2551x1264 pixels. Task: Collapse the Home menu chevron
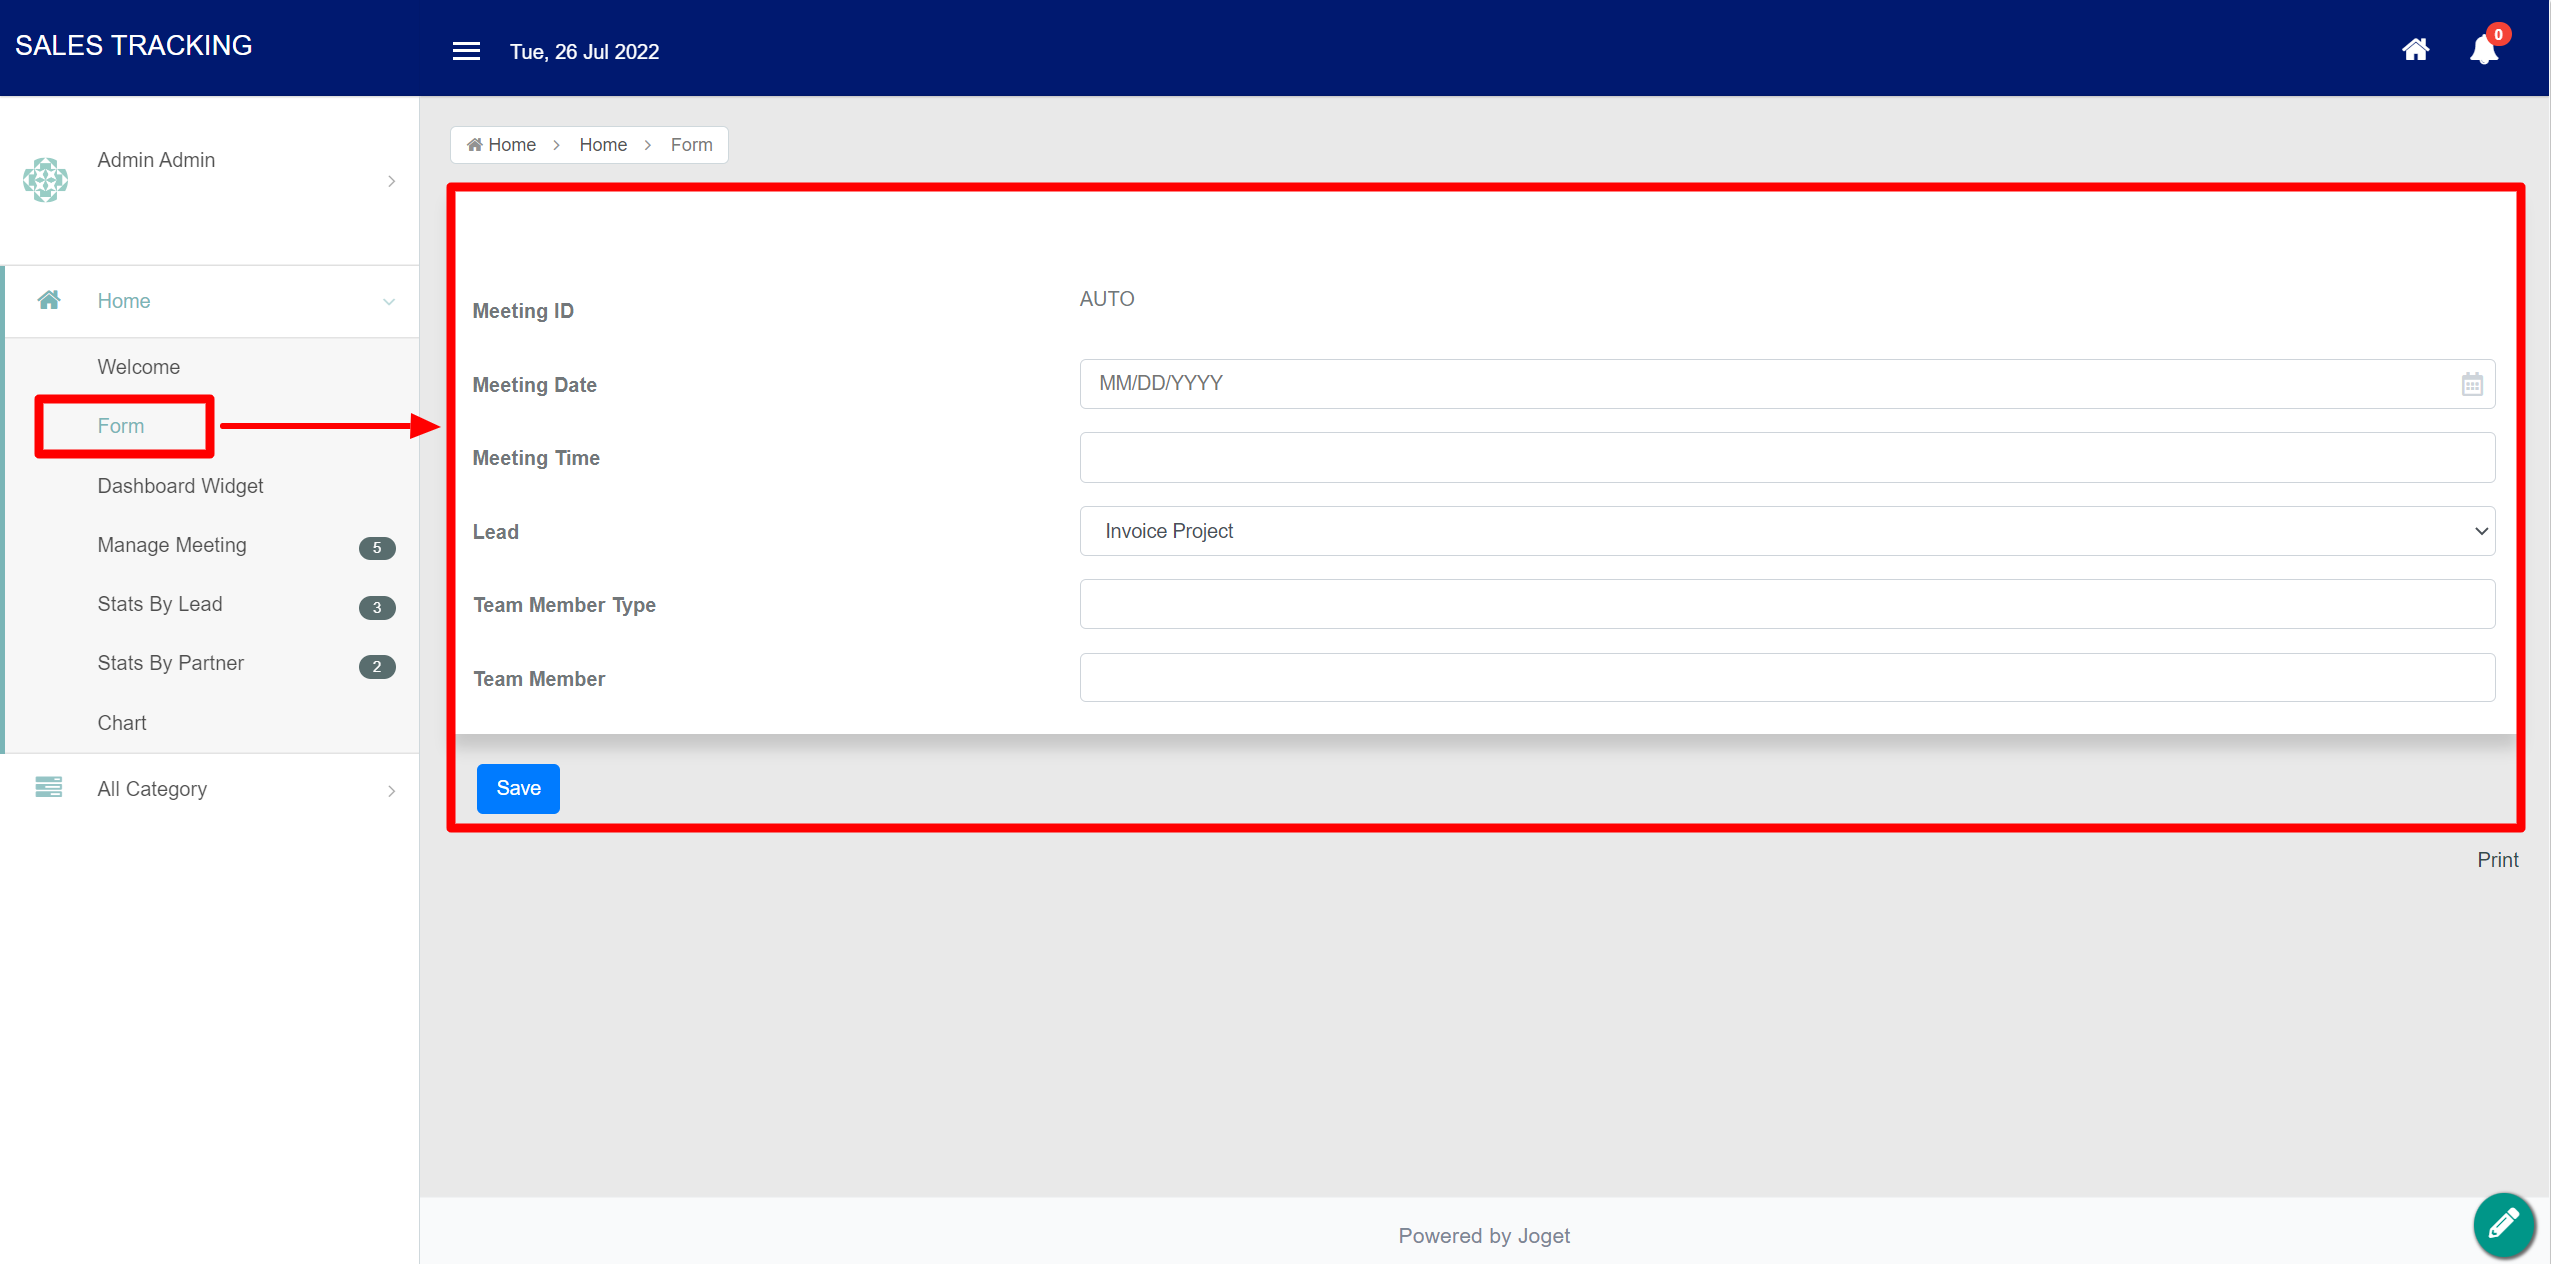click(x=389, y=302)
